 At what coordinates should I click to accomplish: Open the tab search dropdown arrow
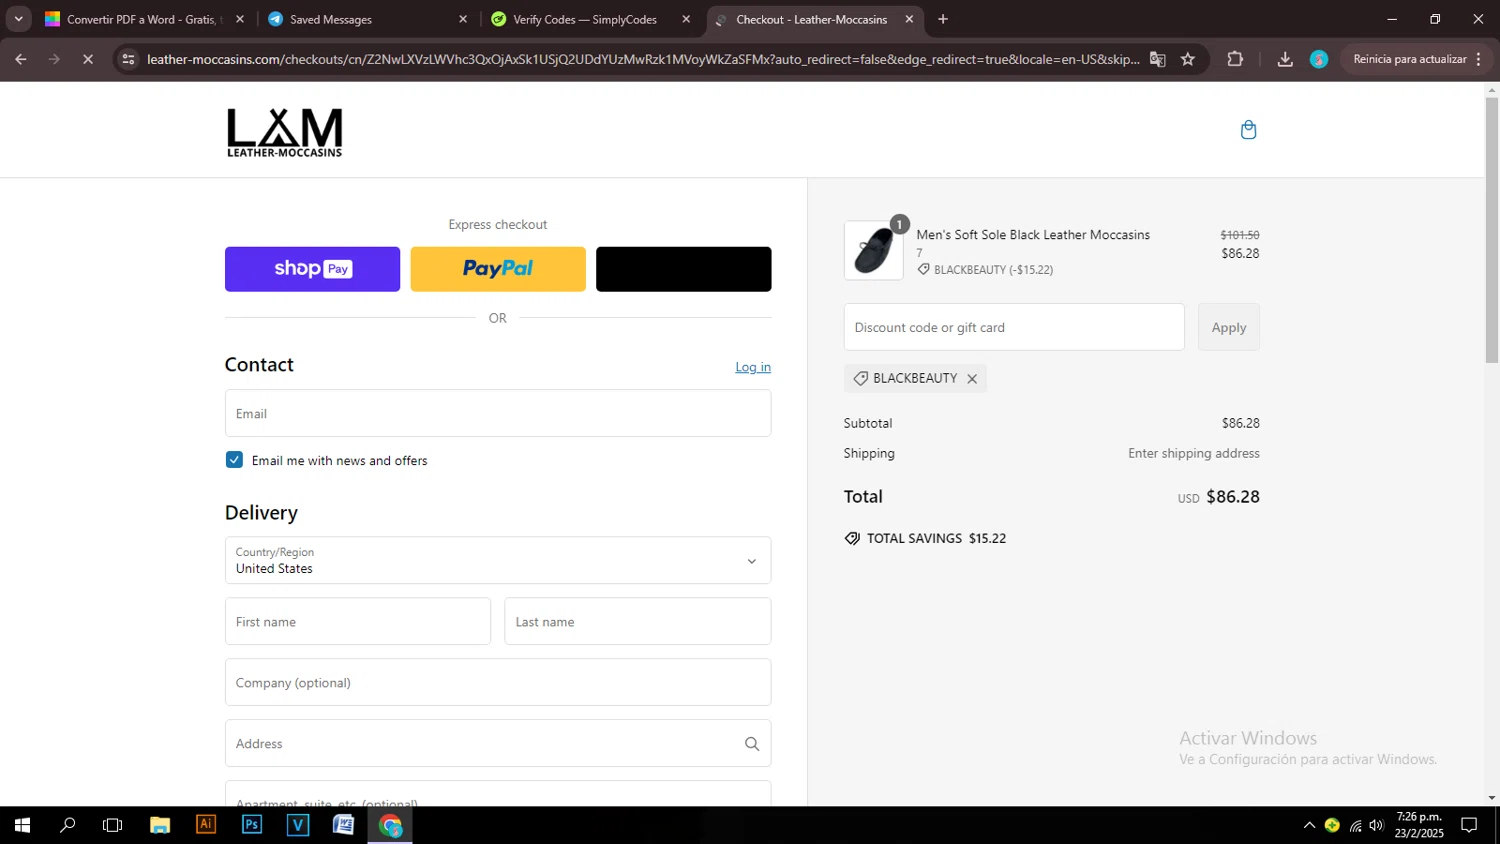18,19
